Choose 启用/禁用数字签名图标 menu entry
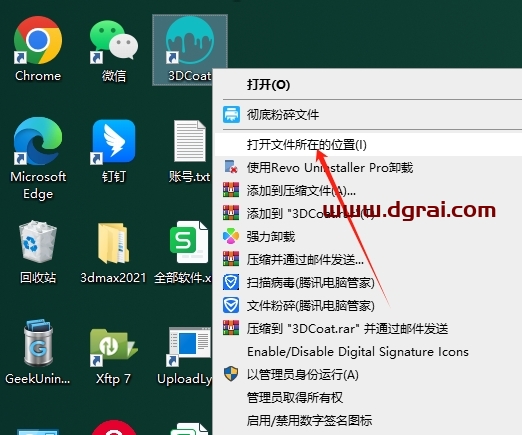The image size is (522, 435). [x=368, y=420]
